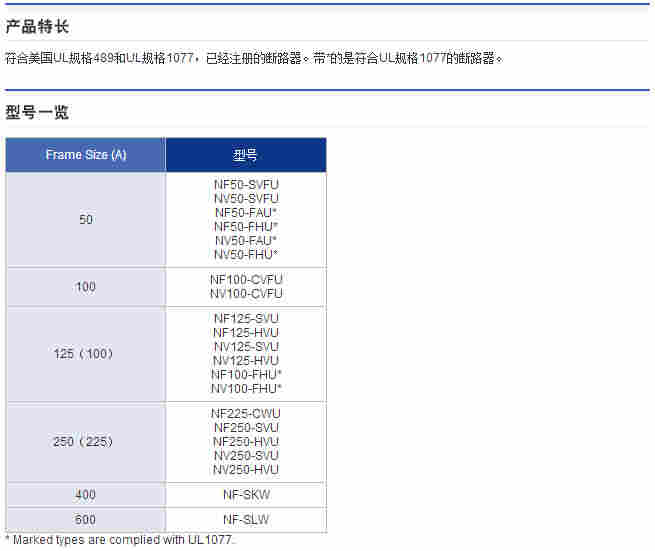Click the NV50-FHU* model entry
Viewport: 655px width, 551px height.
[246, 255]
